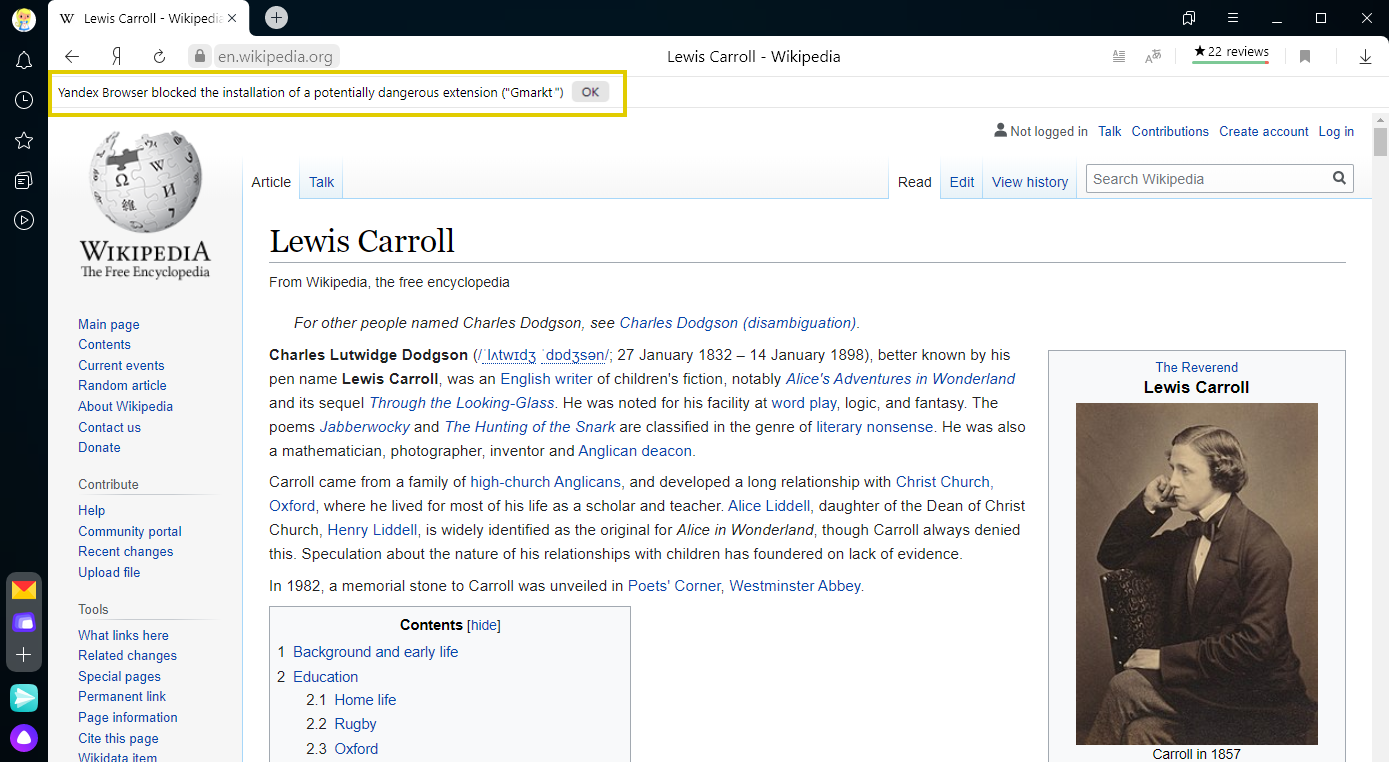This screenshot has width=1389, height=762.
Task: Add a new app to the sidebar
Action: point(24,655)
